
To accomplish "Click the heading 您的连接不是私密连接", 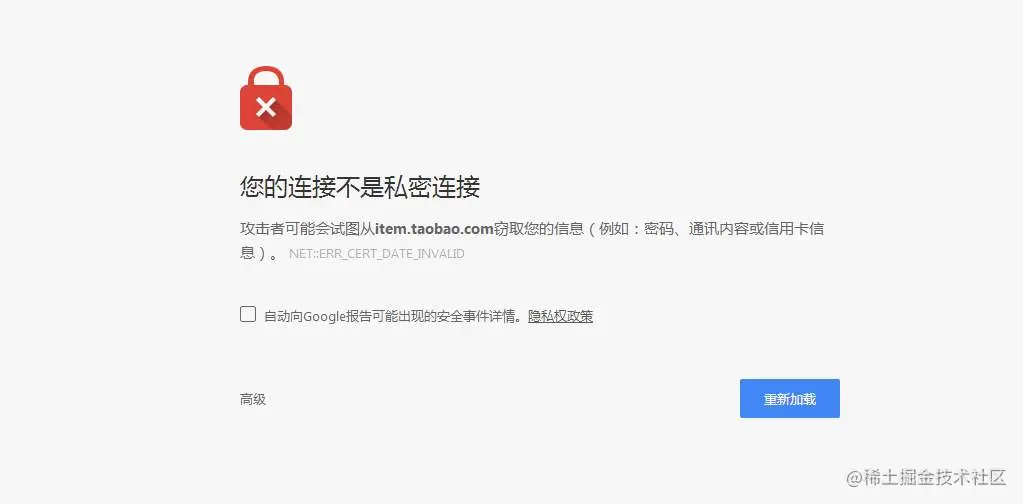I will click(x=359, y=187).
